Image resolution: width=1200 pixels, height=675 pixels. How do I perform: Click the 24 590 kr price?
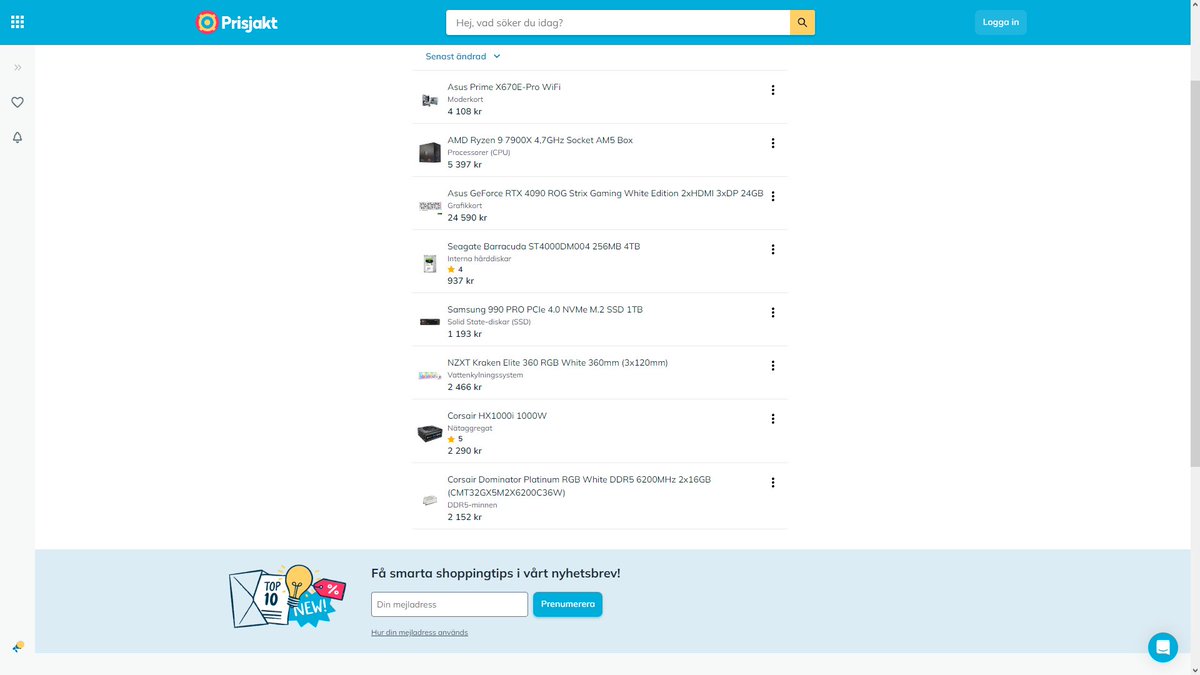click(x=467, y=218)
